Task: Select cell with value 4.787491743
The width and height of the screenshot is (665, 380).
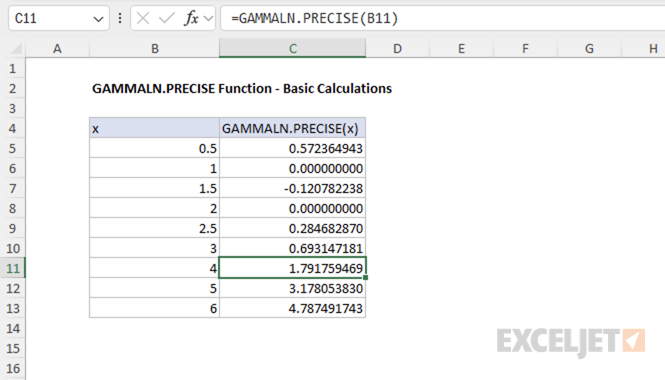Action: [292, 308]
